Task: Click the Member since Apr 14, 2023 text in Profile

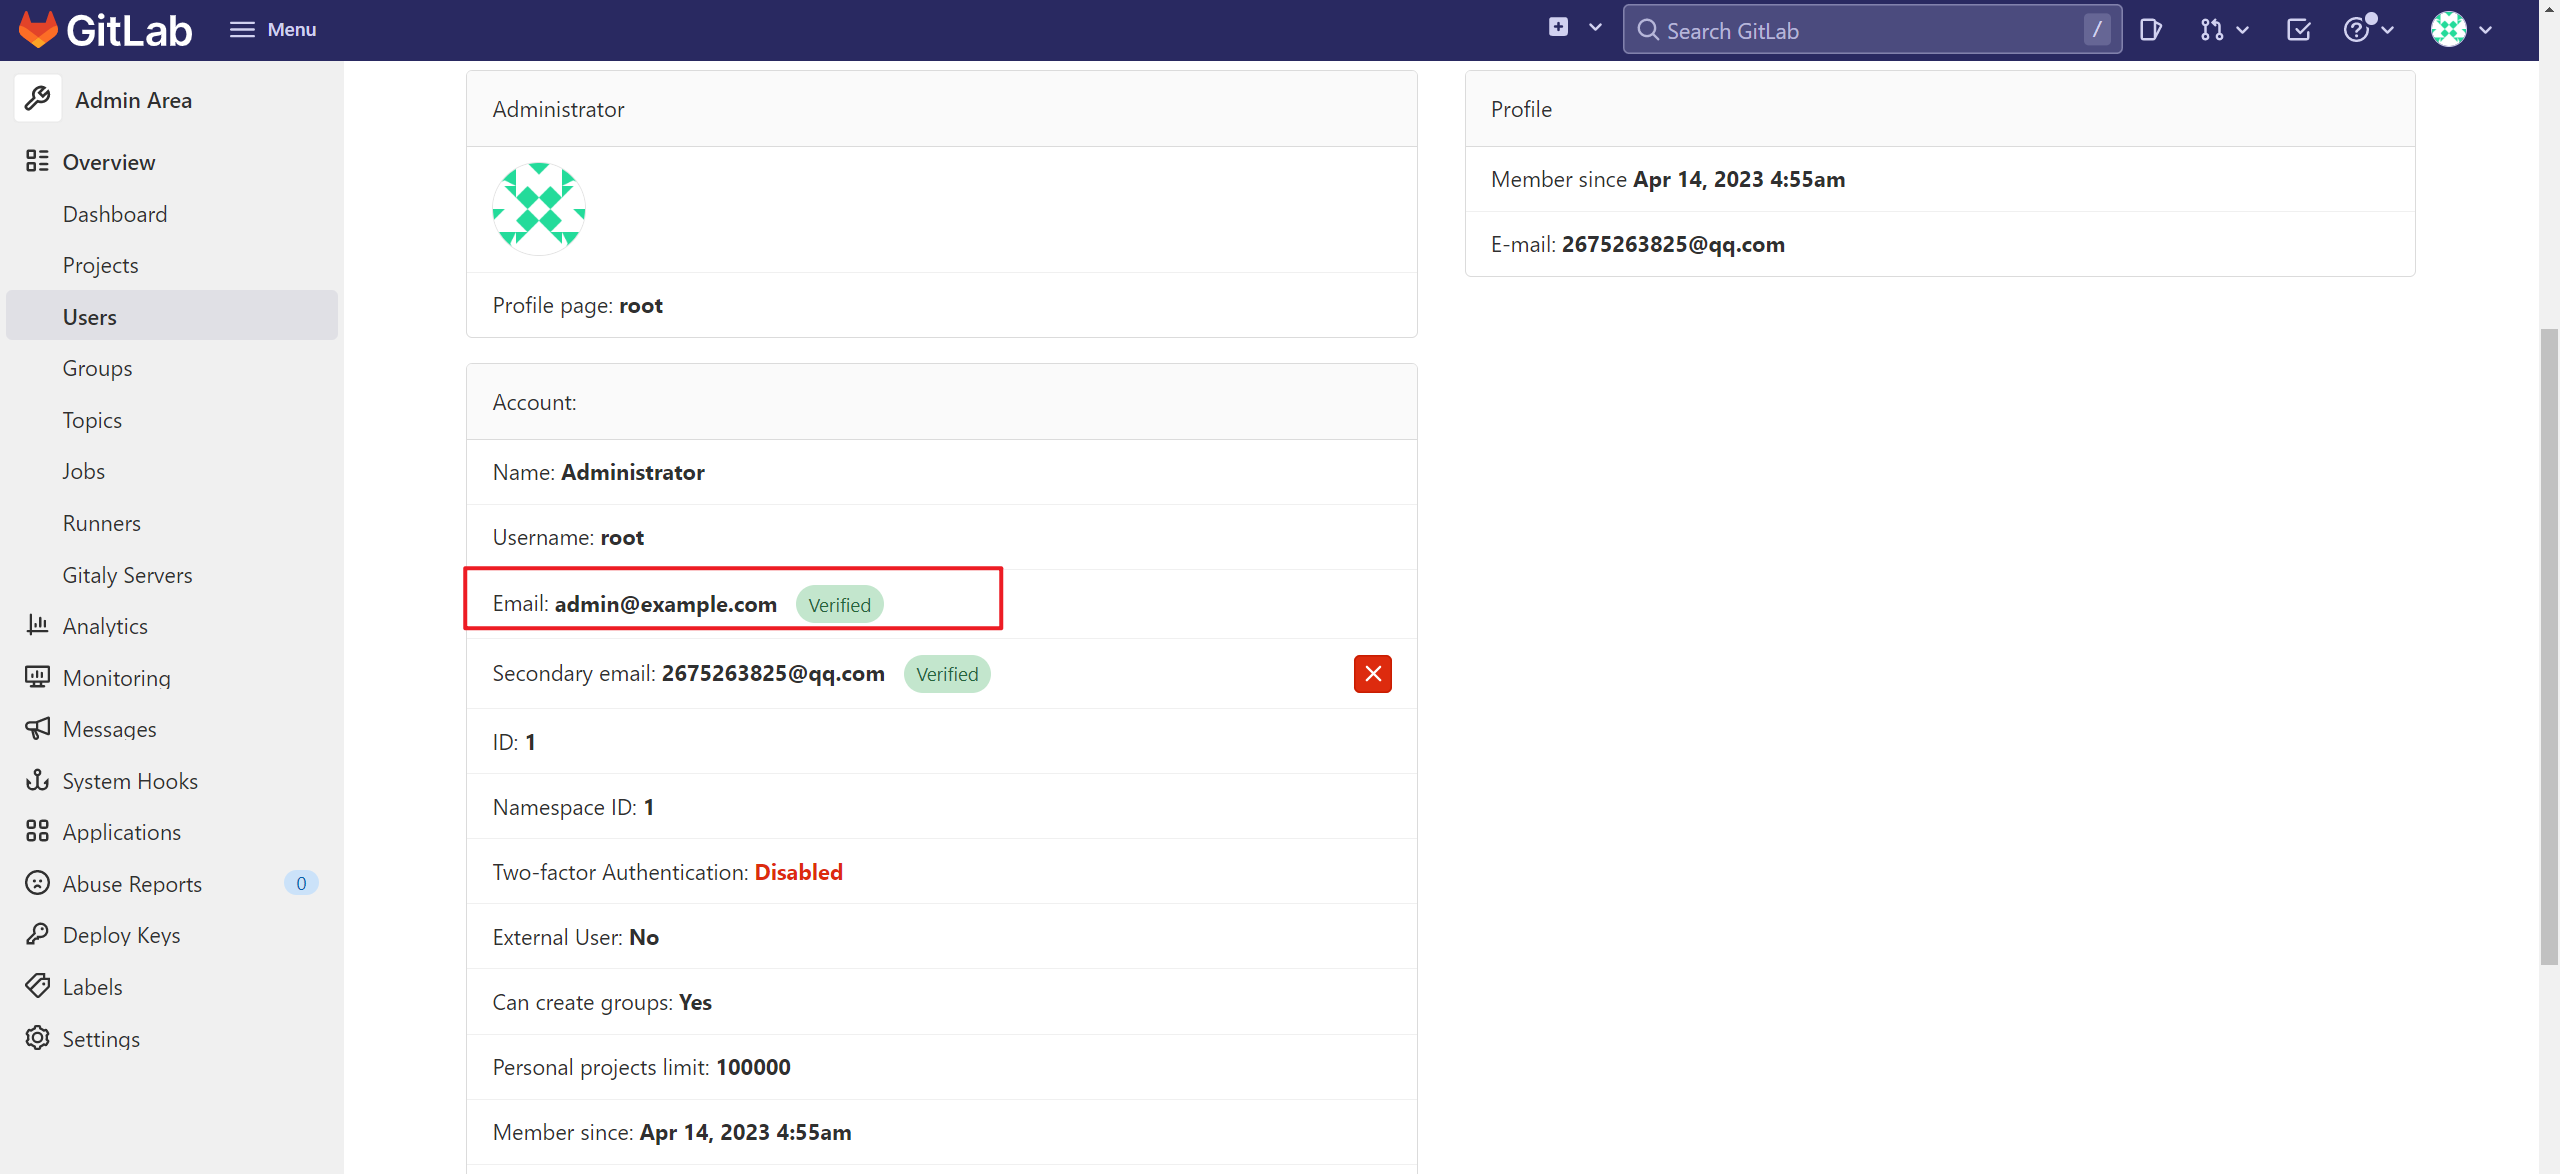Action: coord(1668,179)
